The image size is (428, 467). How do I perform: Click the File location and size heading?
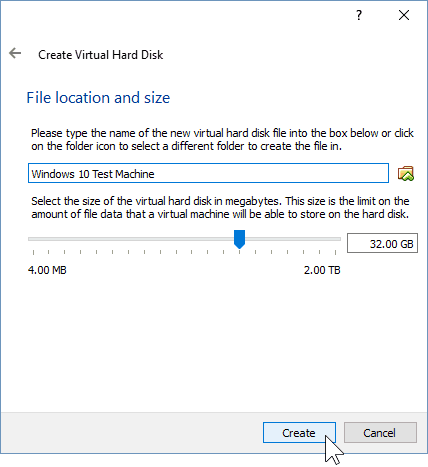click(98, 98)
